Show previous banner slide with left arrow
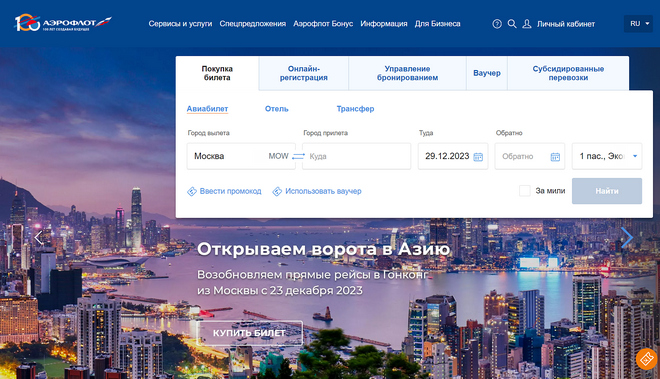Viewport: 660px width, 379px height. point(39,238)
